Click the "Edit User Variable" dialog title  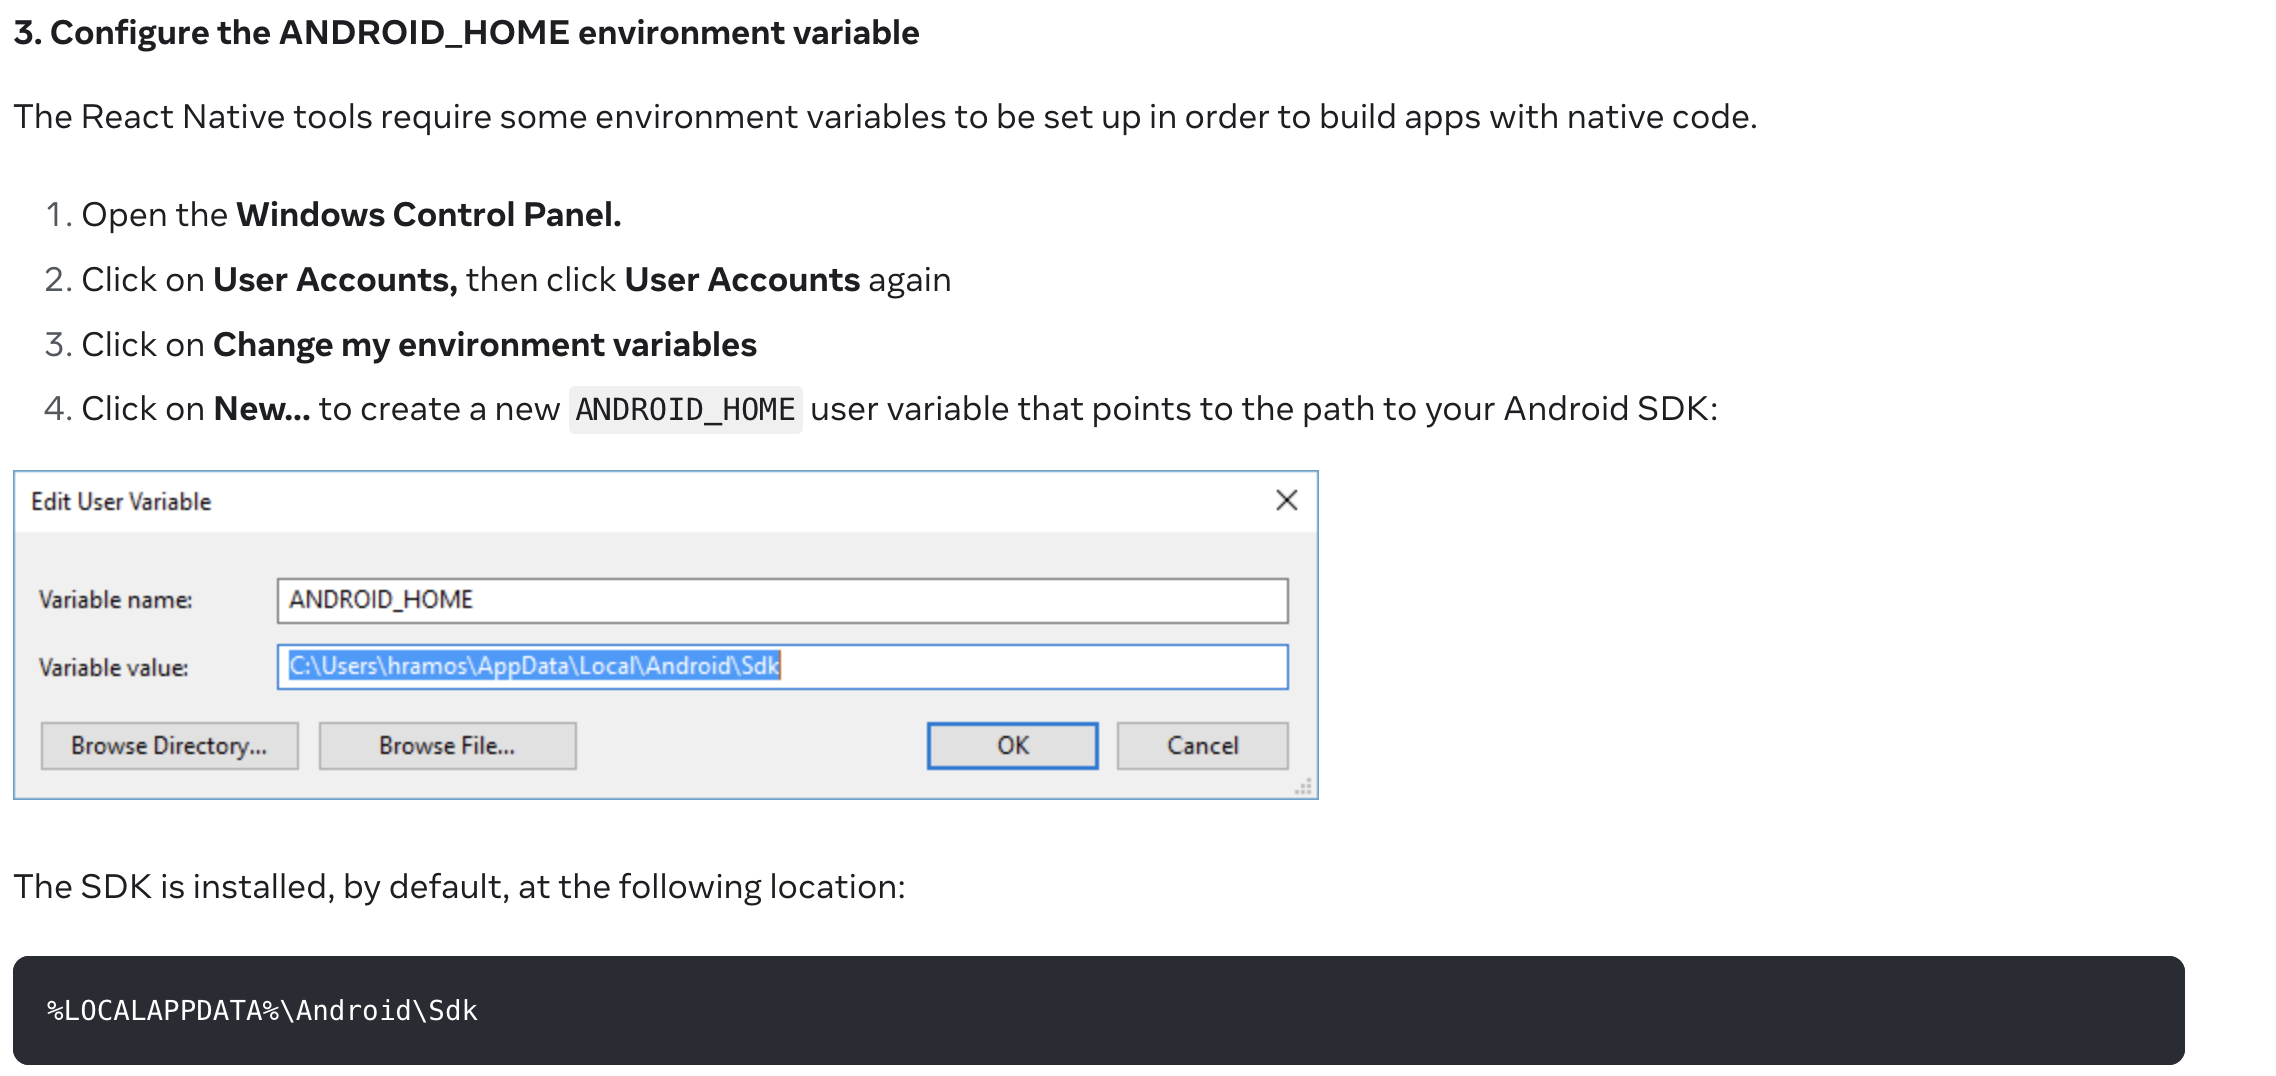click(x=121, y=501)
